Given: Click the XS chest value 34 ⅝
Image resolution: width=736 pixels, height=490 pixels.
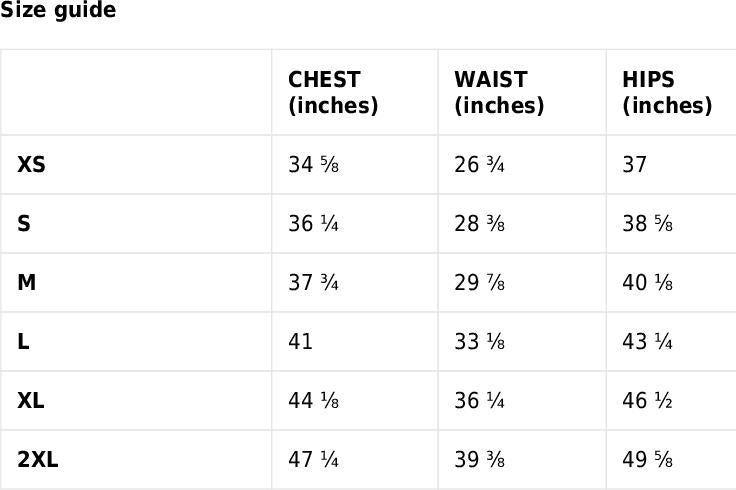Looking at the screenshot, I should pos(313,165).
